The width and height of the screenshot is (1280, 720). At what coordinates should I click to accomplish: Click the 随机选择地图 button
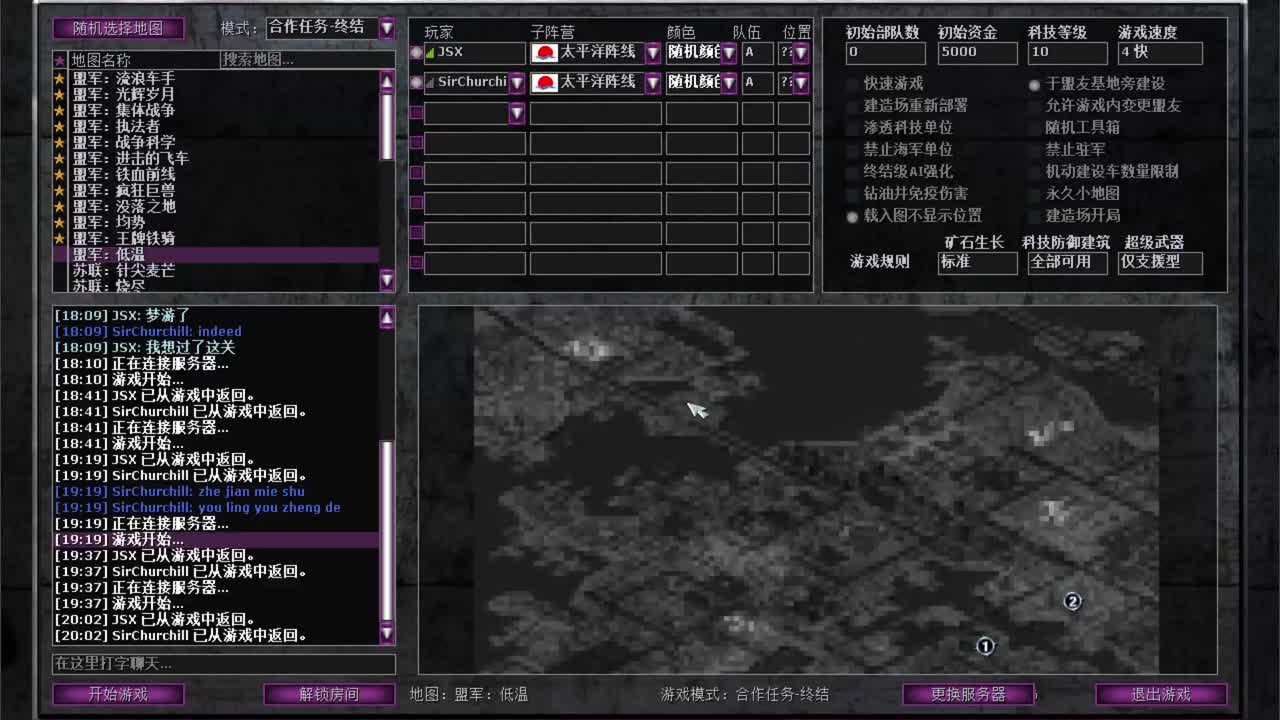pos(118,28)
